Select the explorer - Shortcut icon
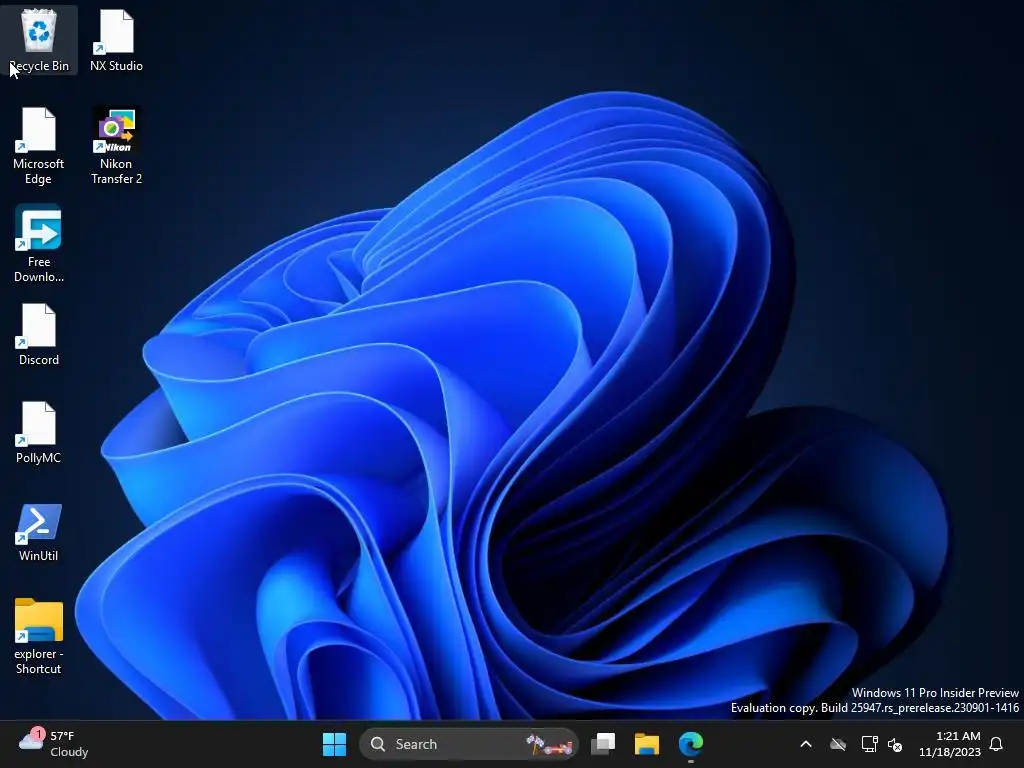The width and height of the screenshot is (1024, 768). pyautogui.click(x=39, y=635)
